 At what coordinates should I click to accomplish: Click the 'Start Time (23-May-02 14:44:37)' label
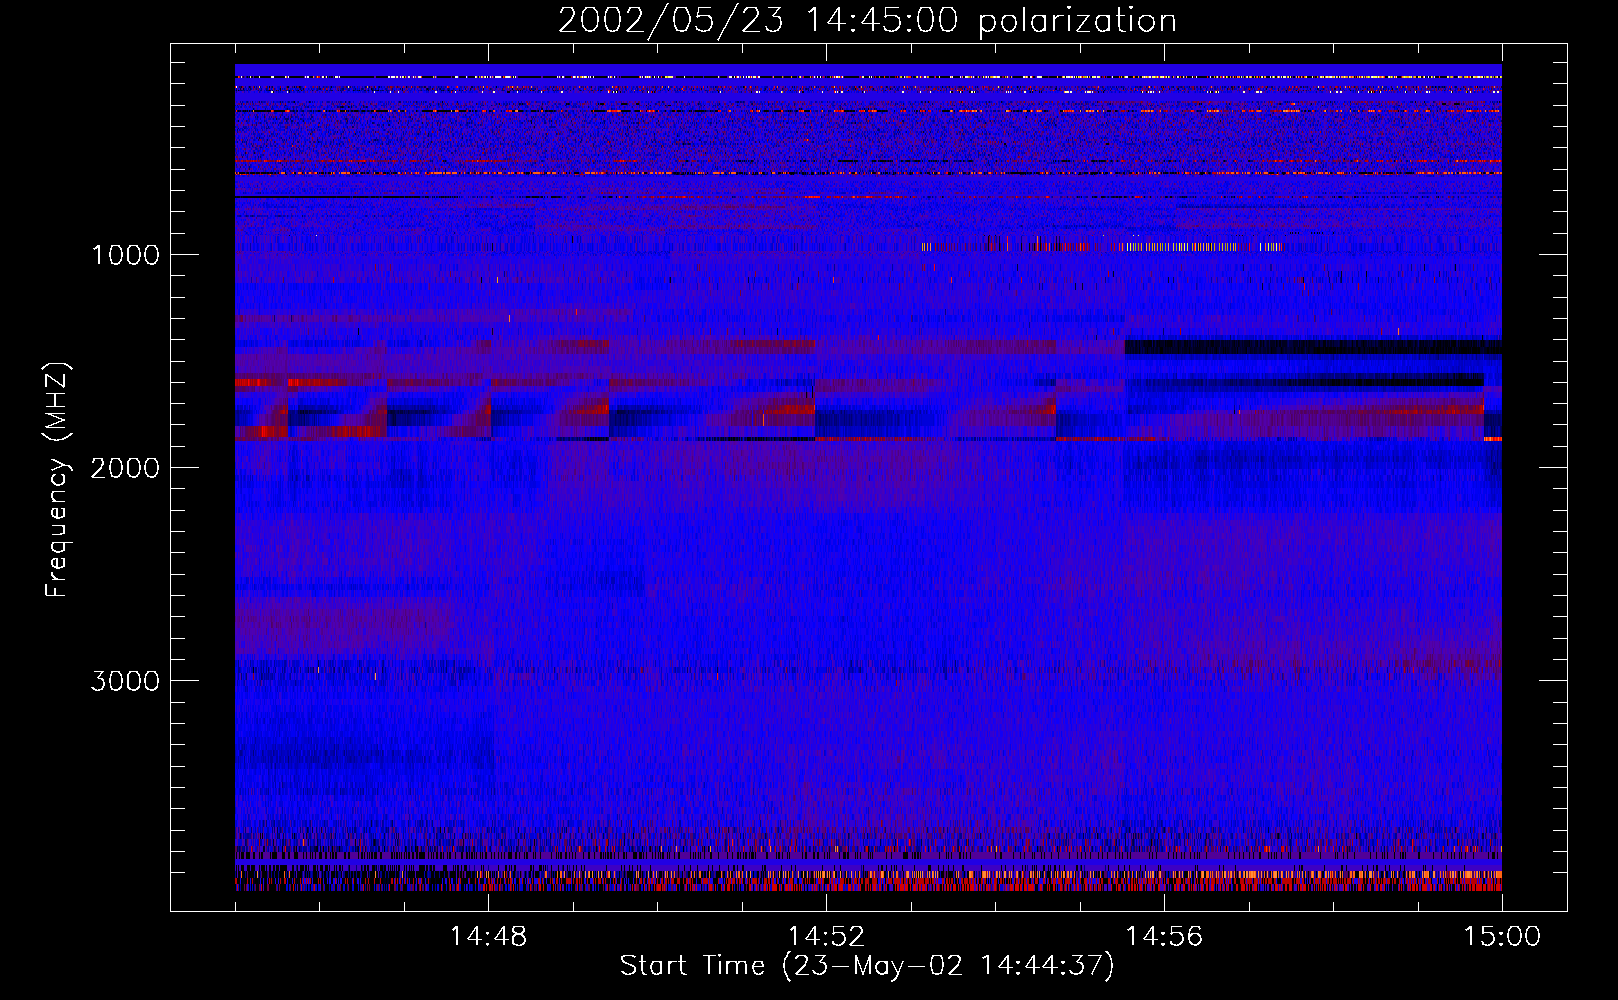tap(867, 965)
